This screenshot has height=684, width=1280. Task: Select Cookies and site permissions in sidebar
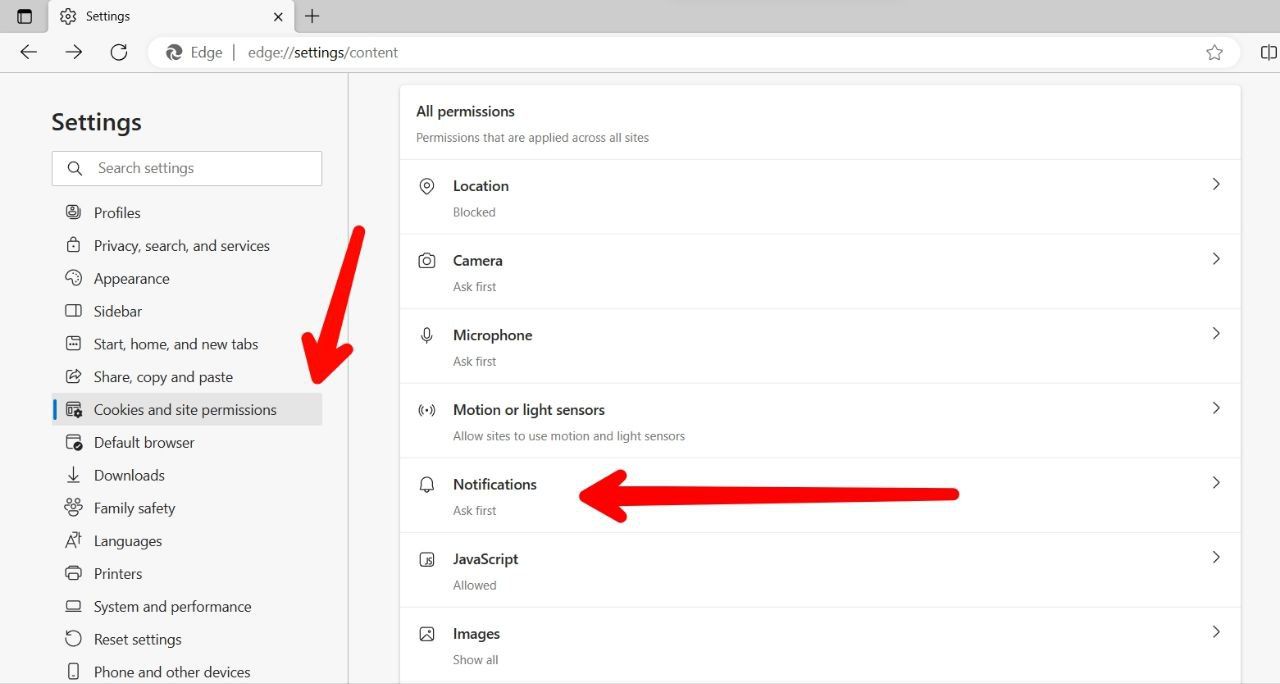pyautogui.click(x=185, y=409)
